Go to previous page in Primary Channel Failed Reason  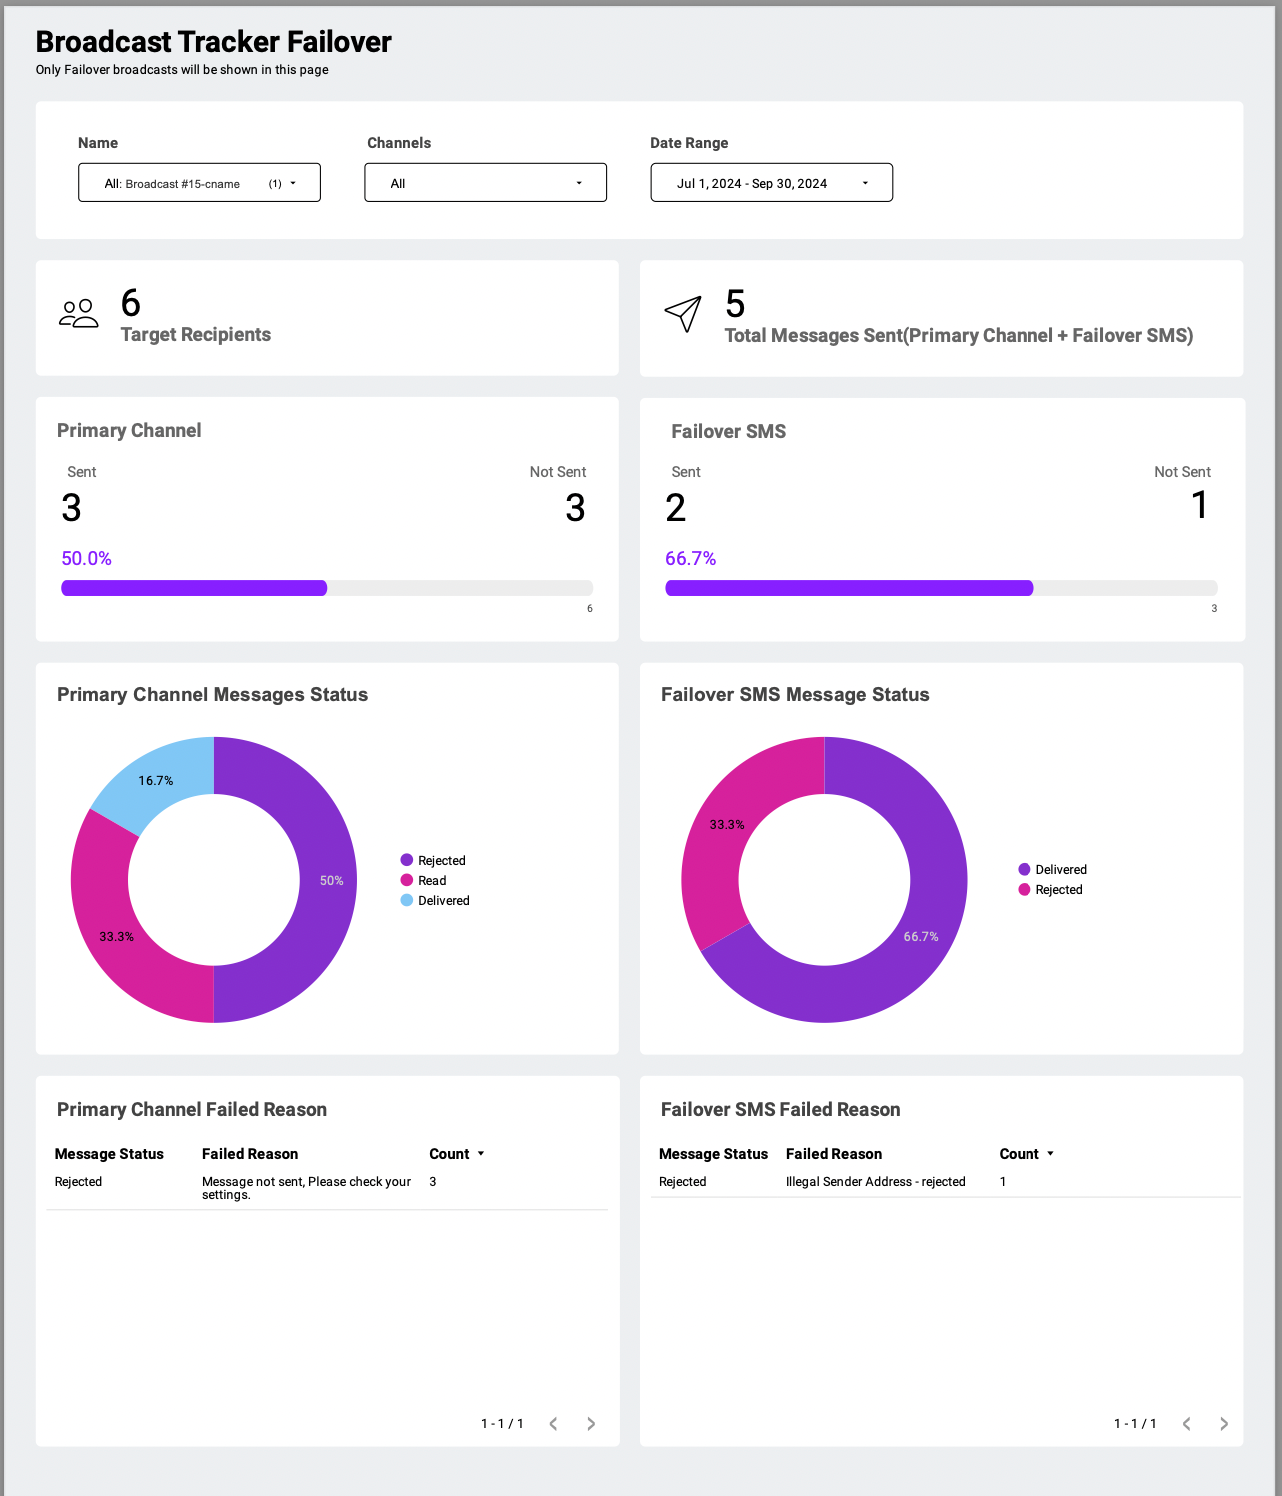[x=553, y=1424]
